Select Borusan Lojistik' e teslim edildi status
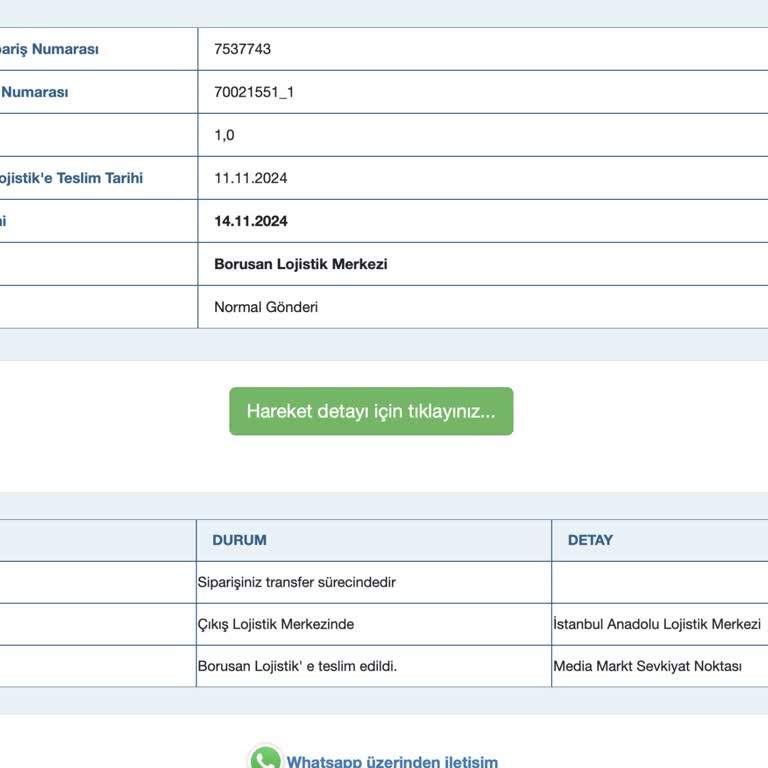Image resolution: width=768 pixels, height=768 pixels. (x=297, y=666)
